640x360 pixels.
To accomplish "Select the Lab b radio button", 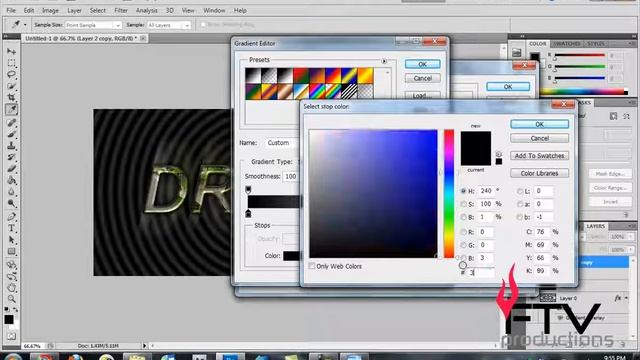I will (x=520, y=217).
